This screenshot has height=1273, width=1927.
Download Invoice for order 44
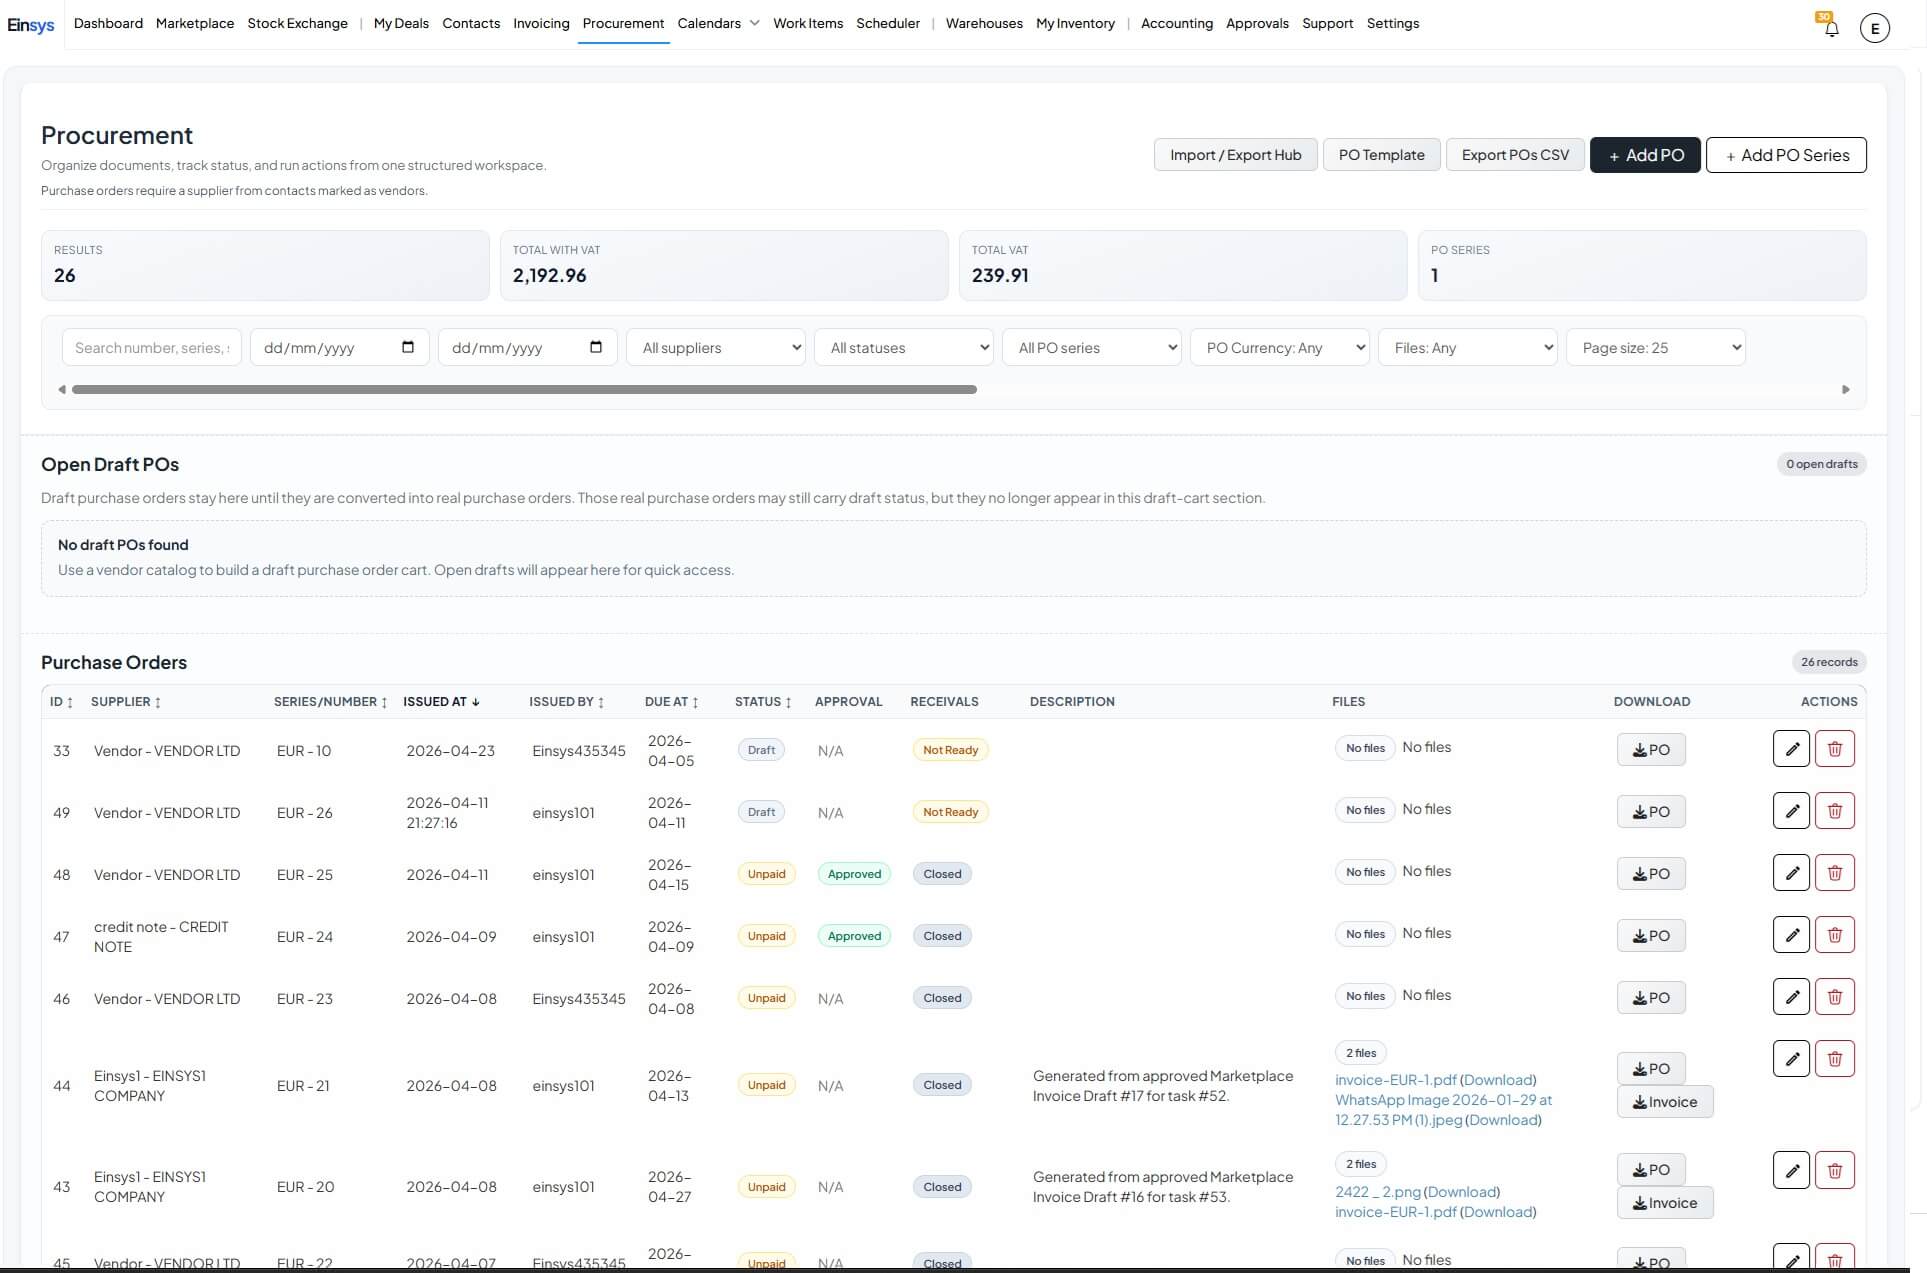coord(1664,1102)
